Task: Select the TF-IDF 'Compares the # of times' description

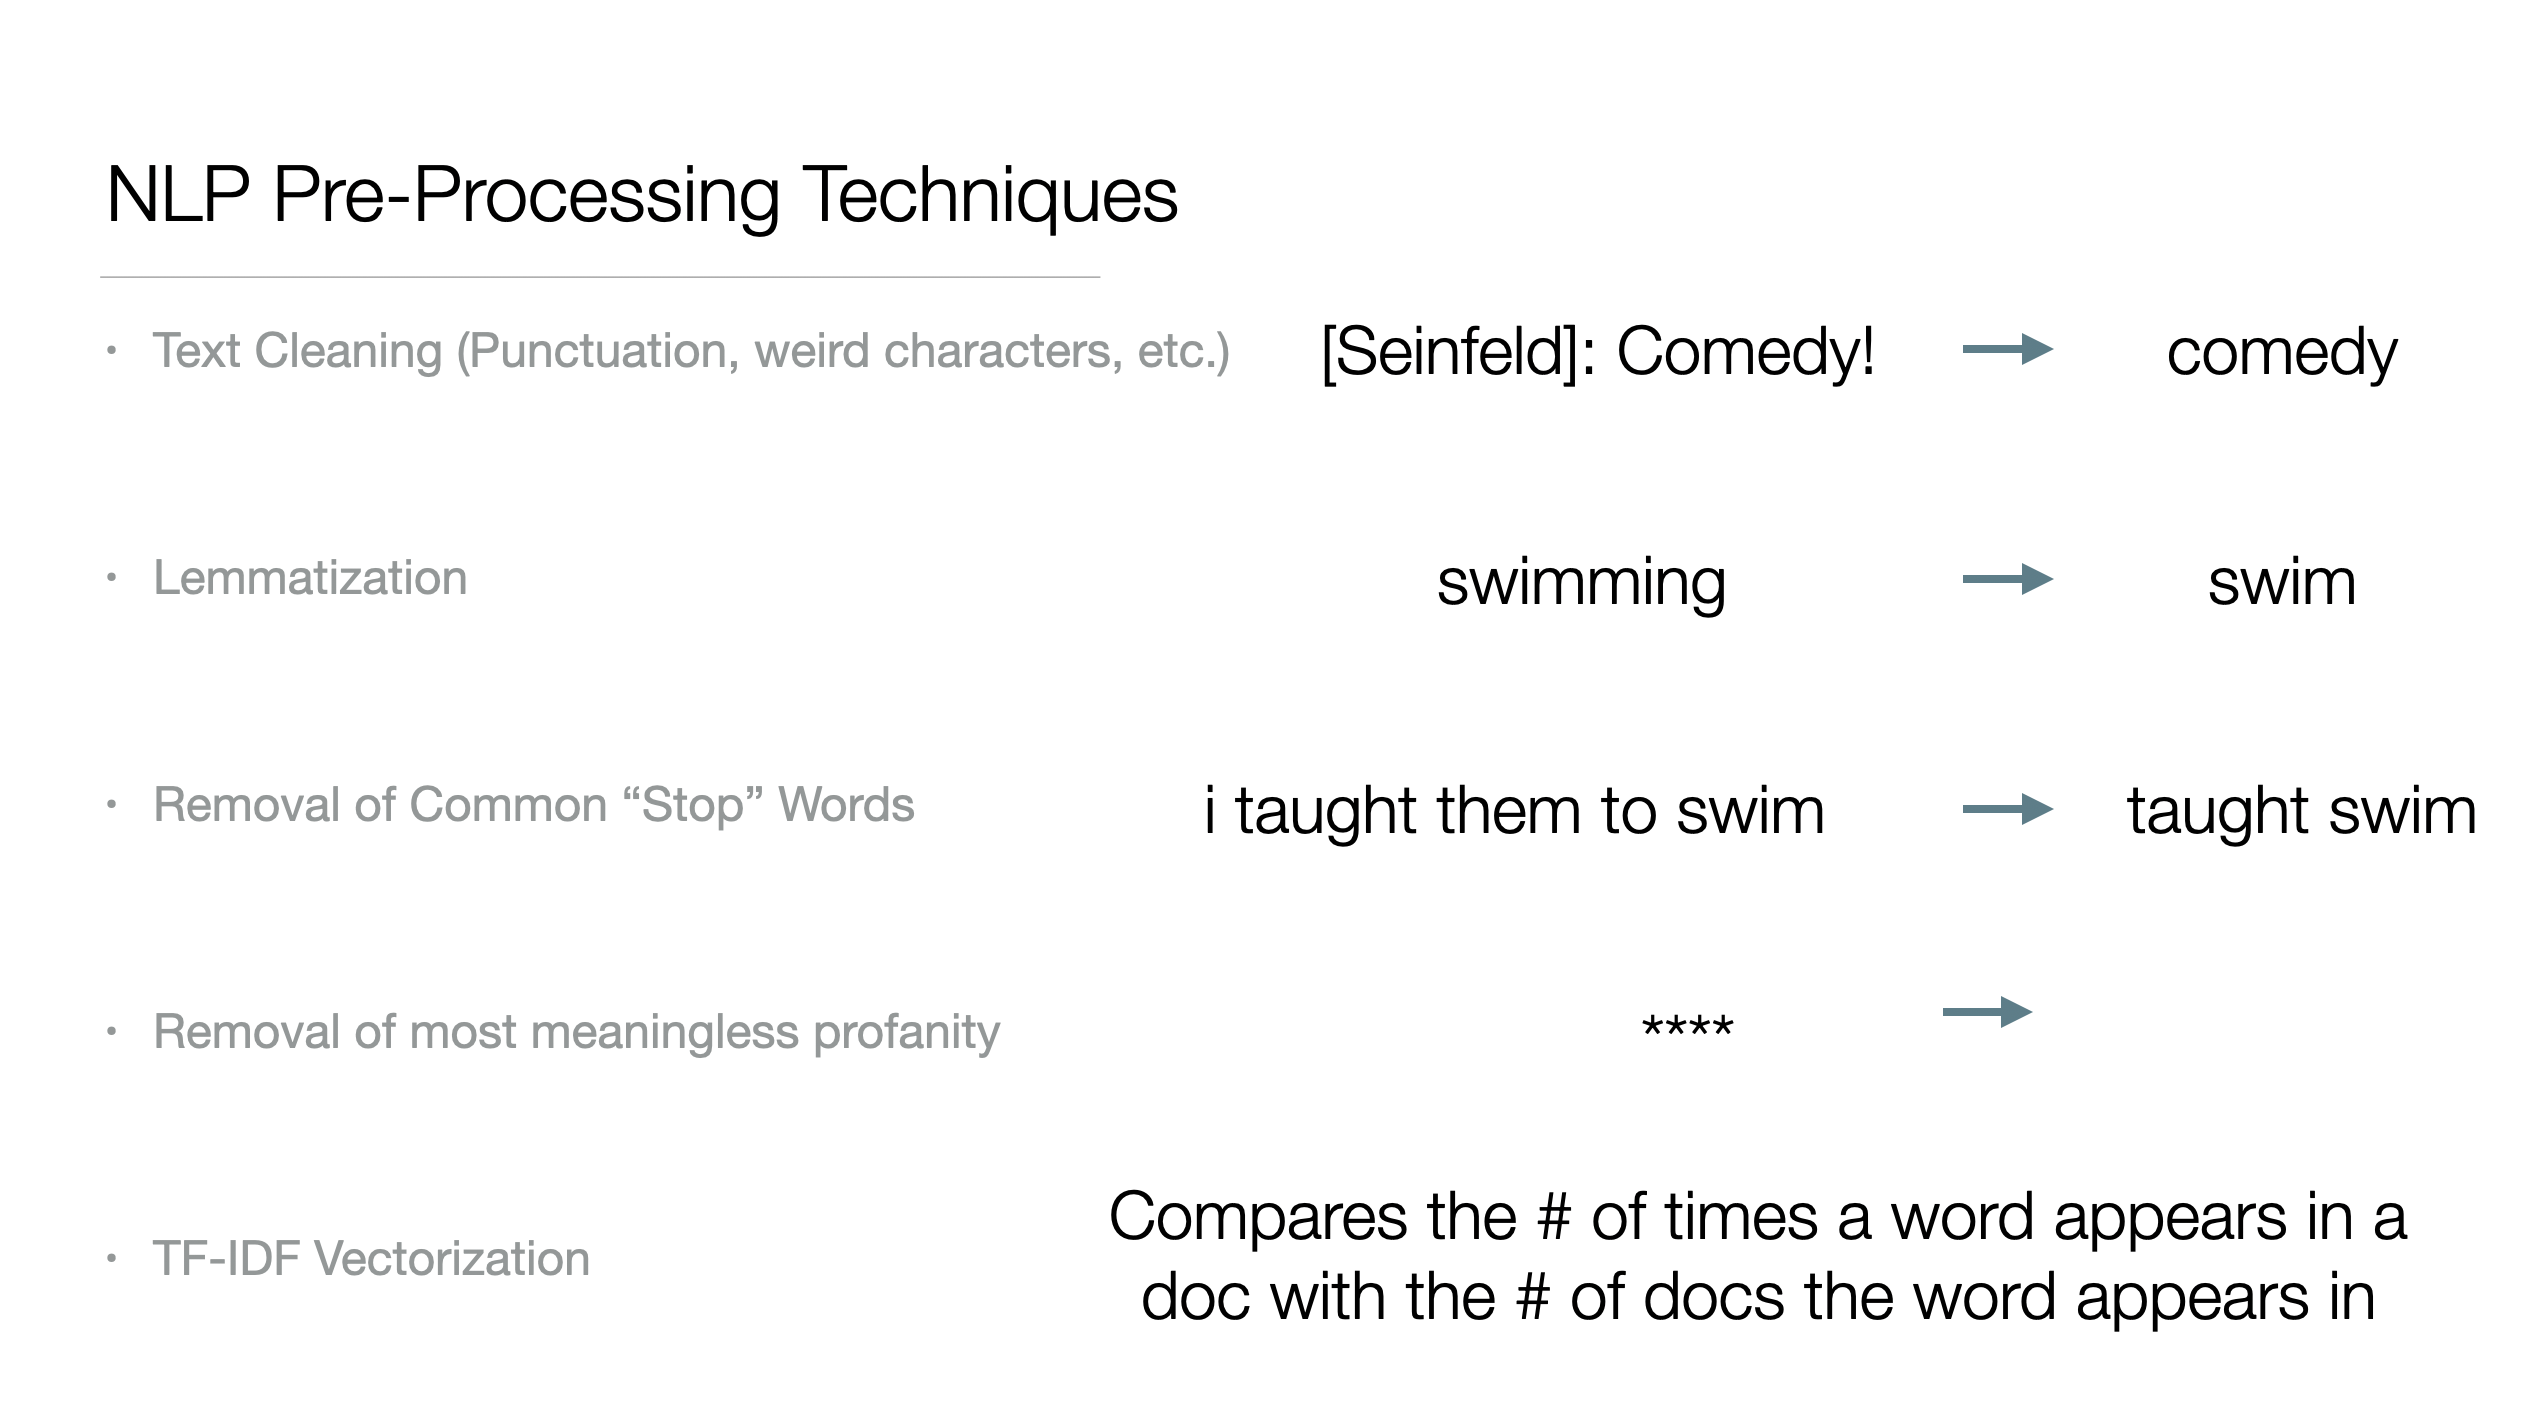Action: coord(1758,1256)
